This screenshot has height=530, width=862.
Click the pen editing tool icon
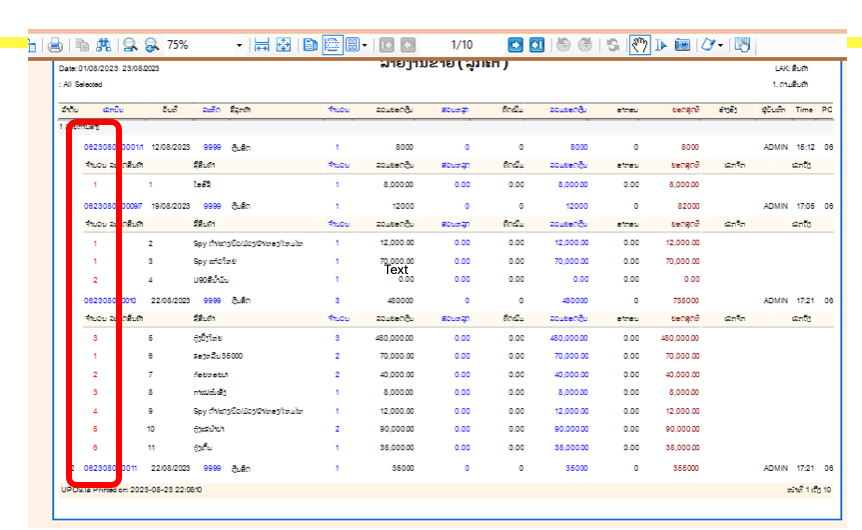pyautogui.click(x=708, y=45)
